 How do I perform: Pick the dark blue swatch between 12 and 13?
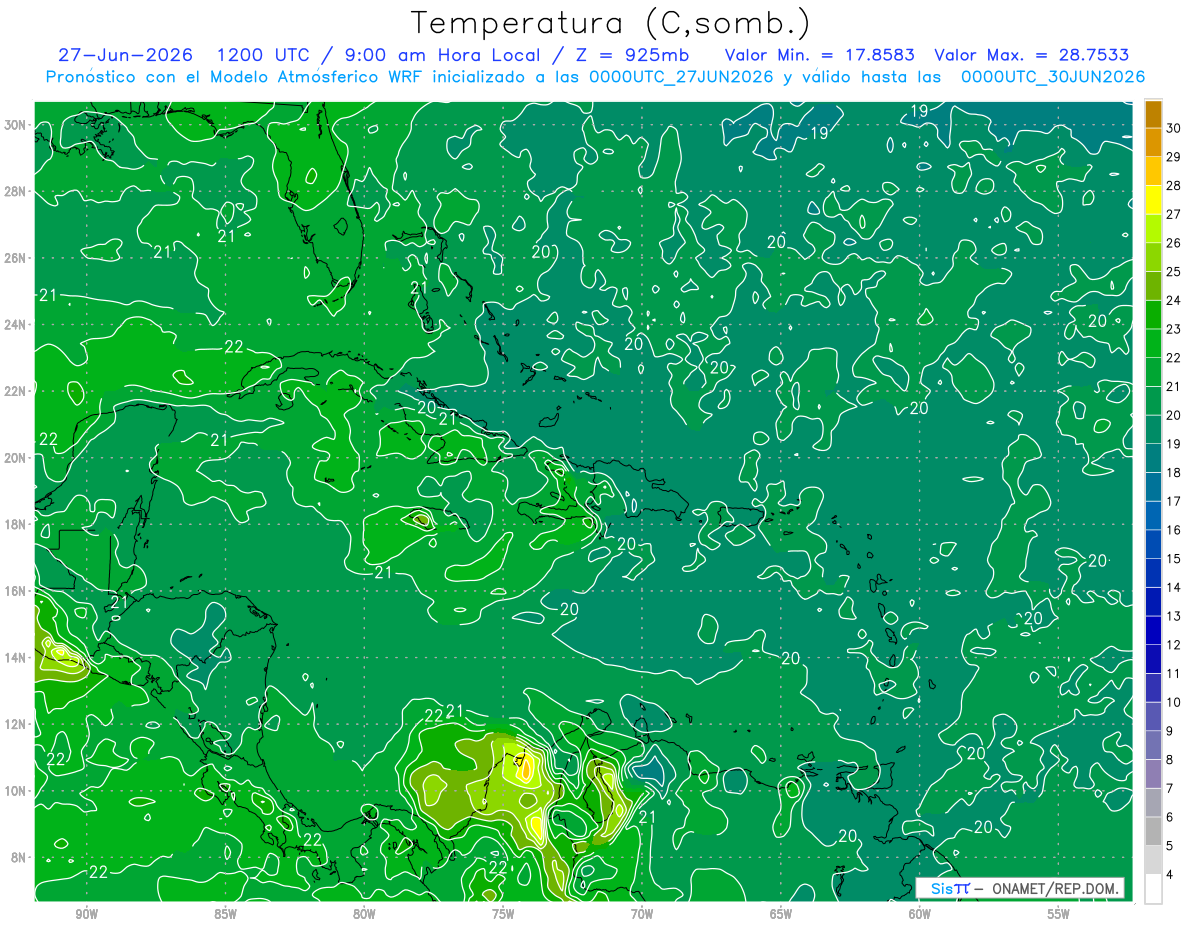[x=1153, y=630]
